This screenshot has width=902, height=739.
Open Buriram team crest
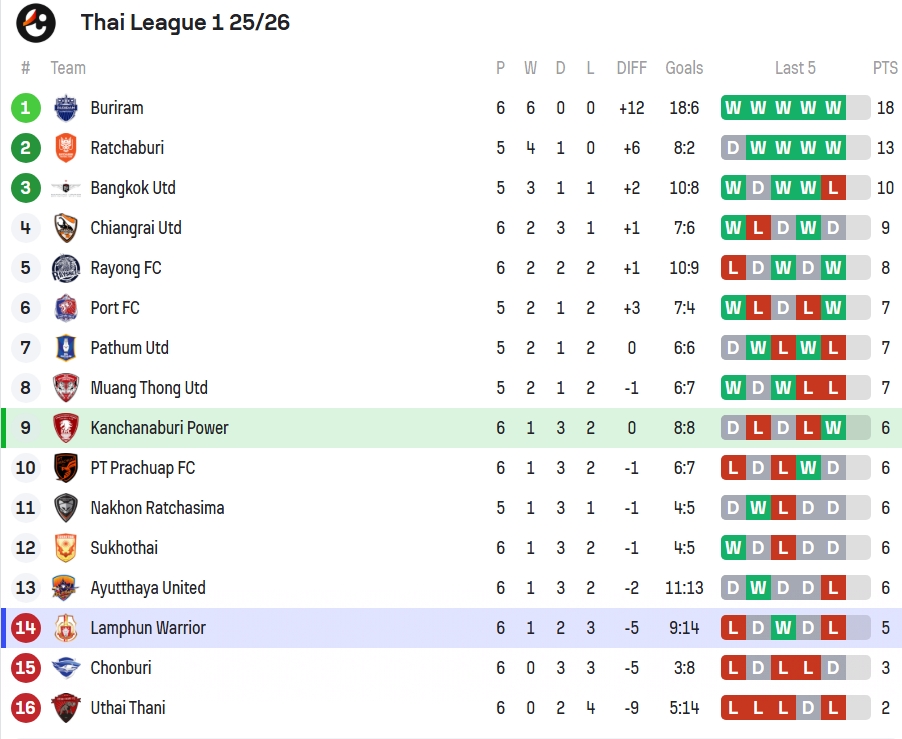click(x=66, y=108)
